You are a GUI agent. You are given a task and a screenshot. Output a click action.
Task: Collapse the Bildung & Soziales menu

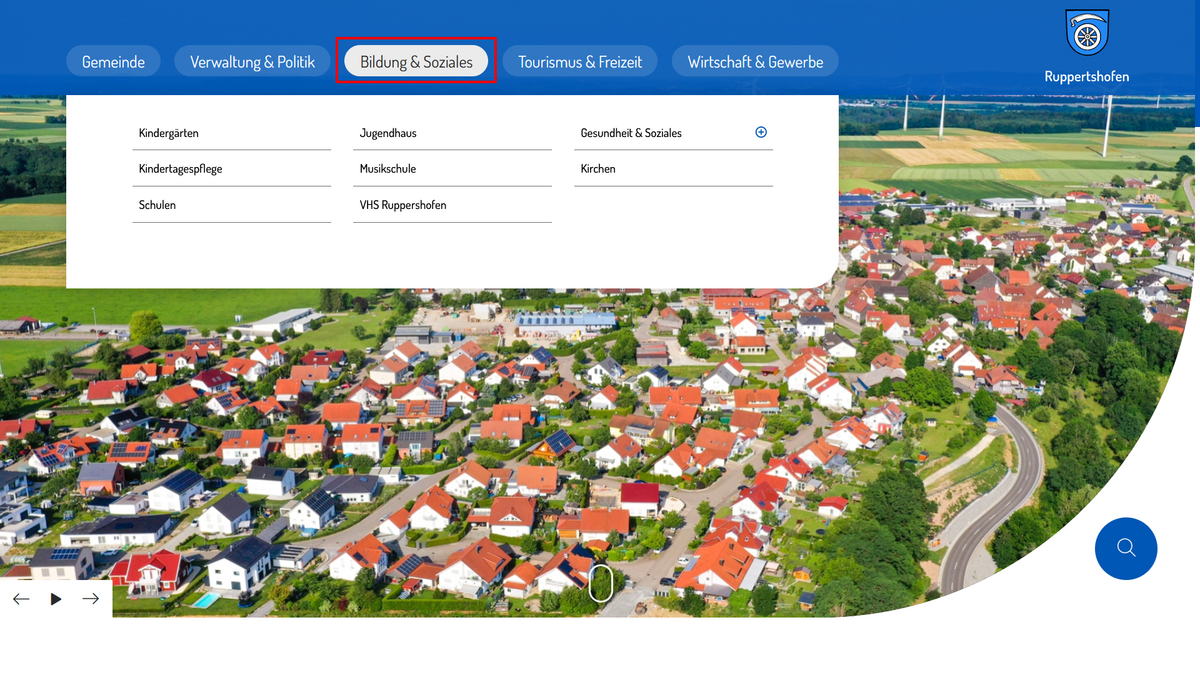[x=416, y=61]
